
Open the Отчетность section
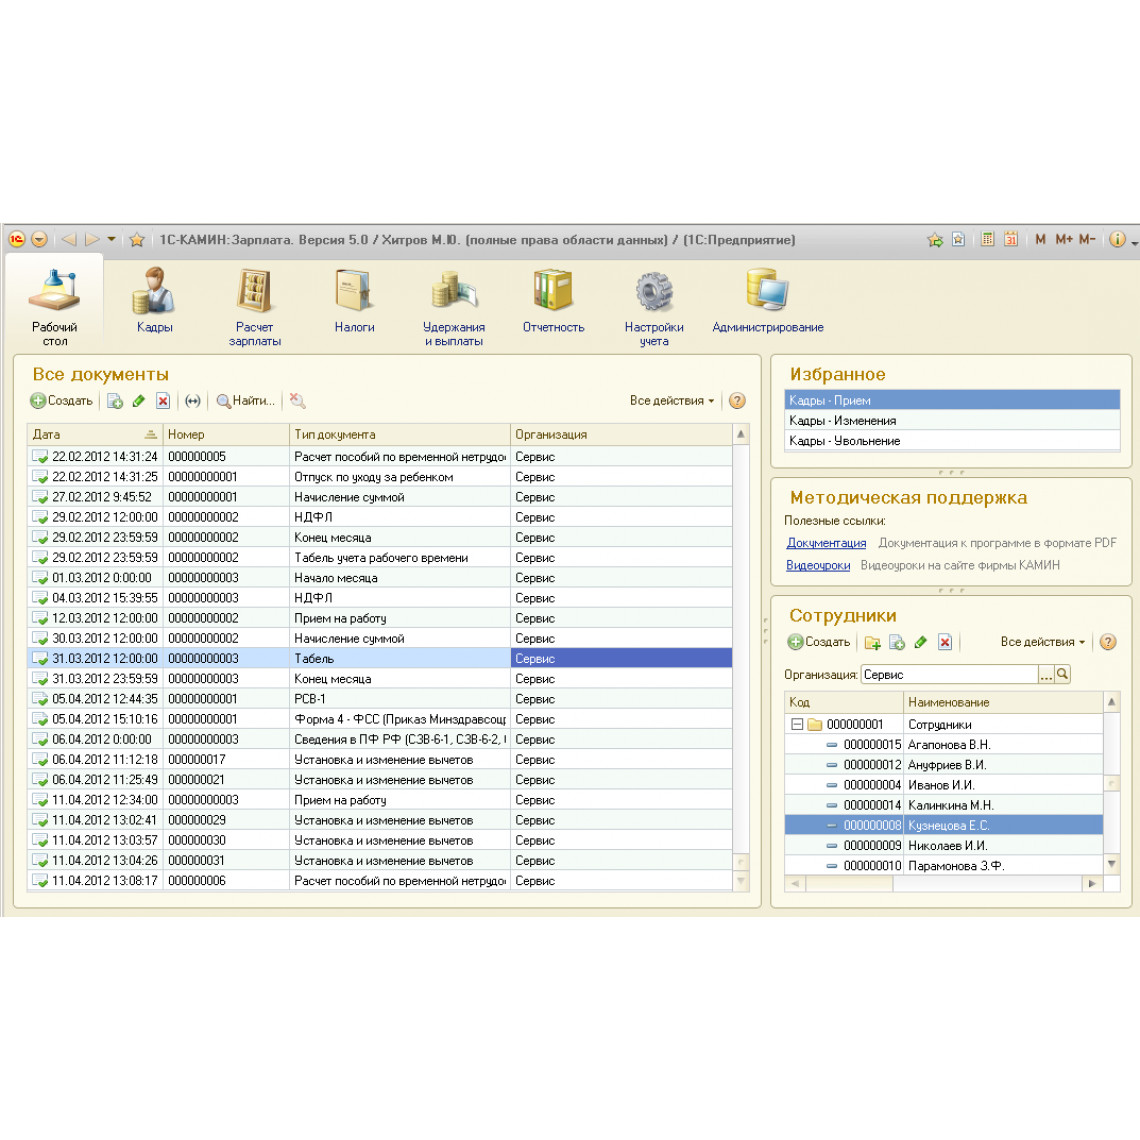553,300
